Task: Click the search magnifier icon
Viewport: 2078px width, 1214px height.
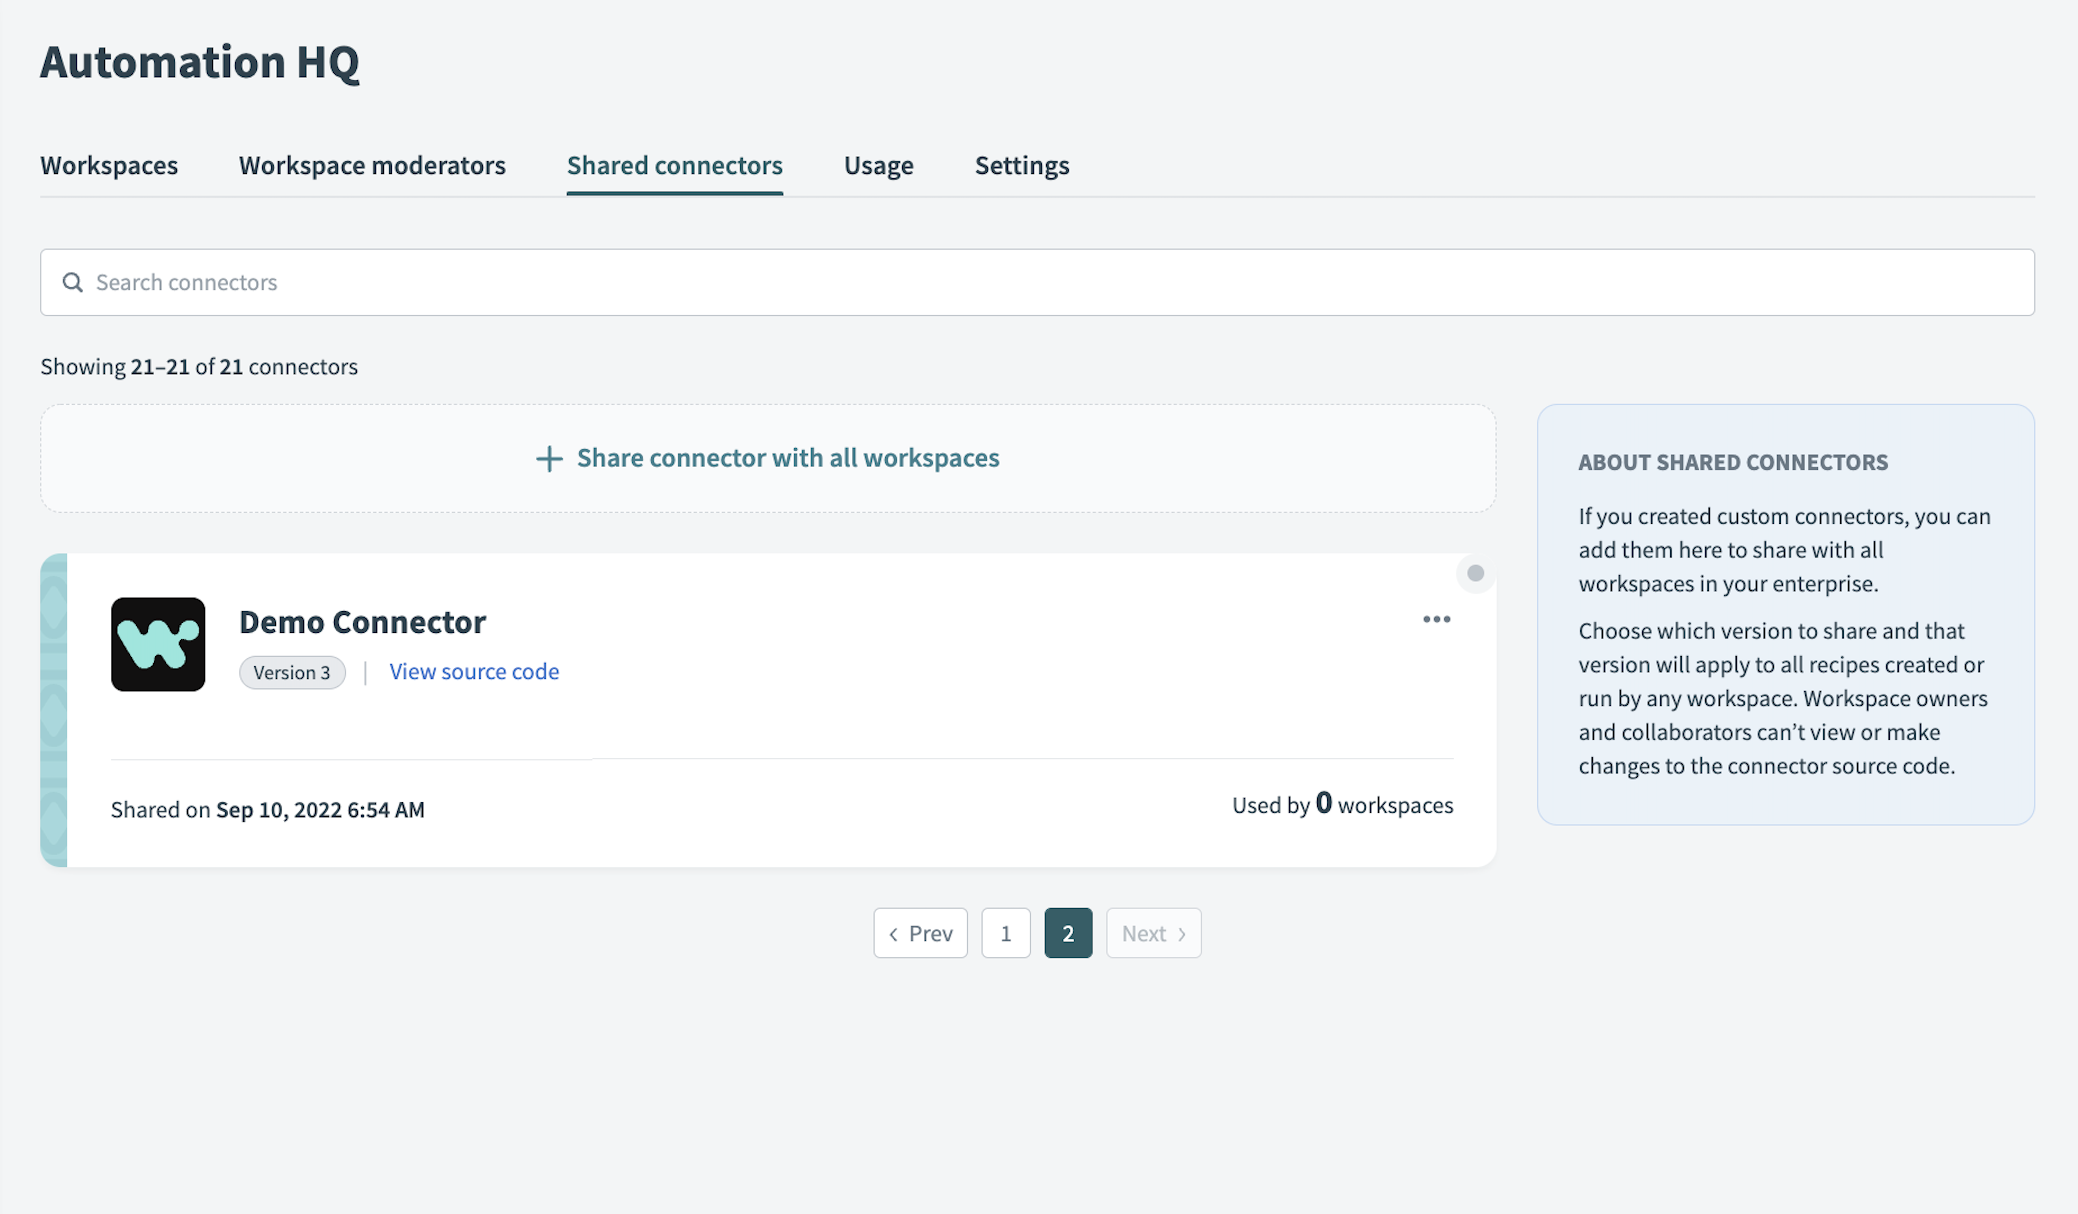Action: tap(73, 282)
